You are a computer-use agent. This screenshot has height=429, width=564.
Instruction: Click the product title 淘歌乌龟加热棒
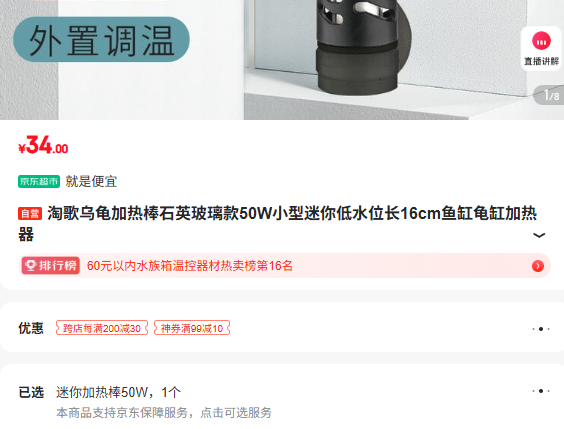pos(277,223)
